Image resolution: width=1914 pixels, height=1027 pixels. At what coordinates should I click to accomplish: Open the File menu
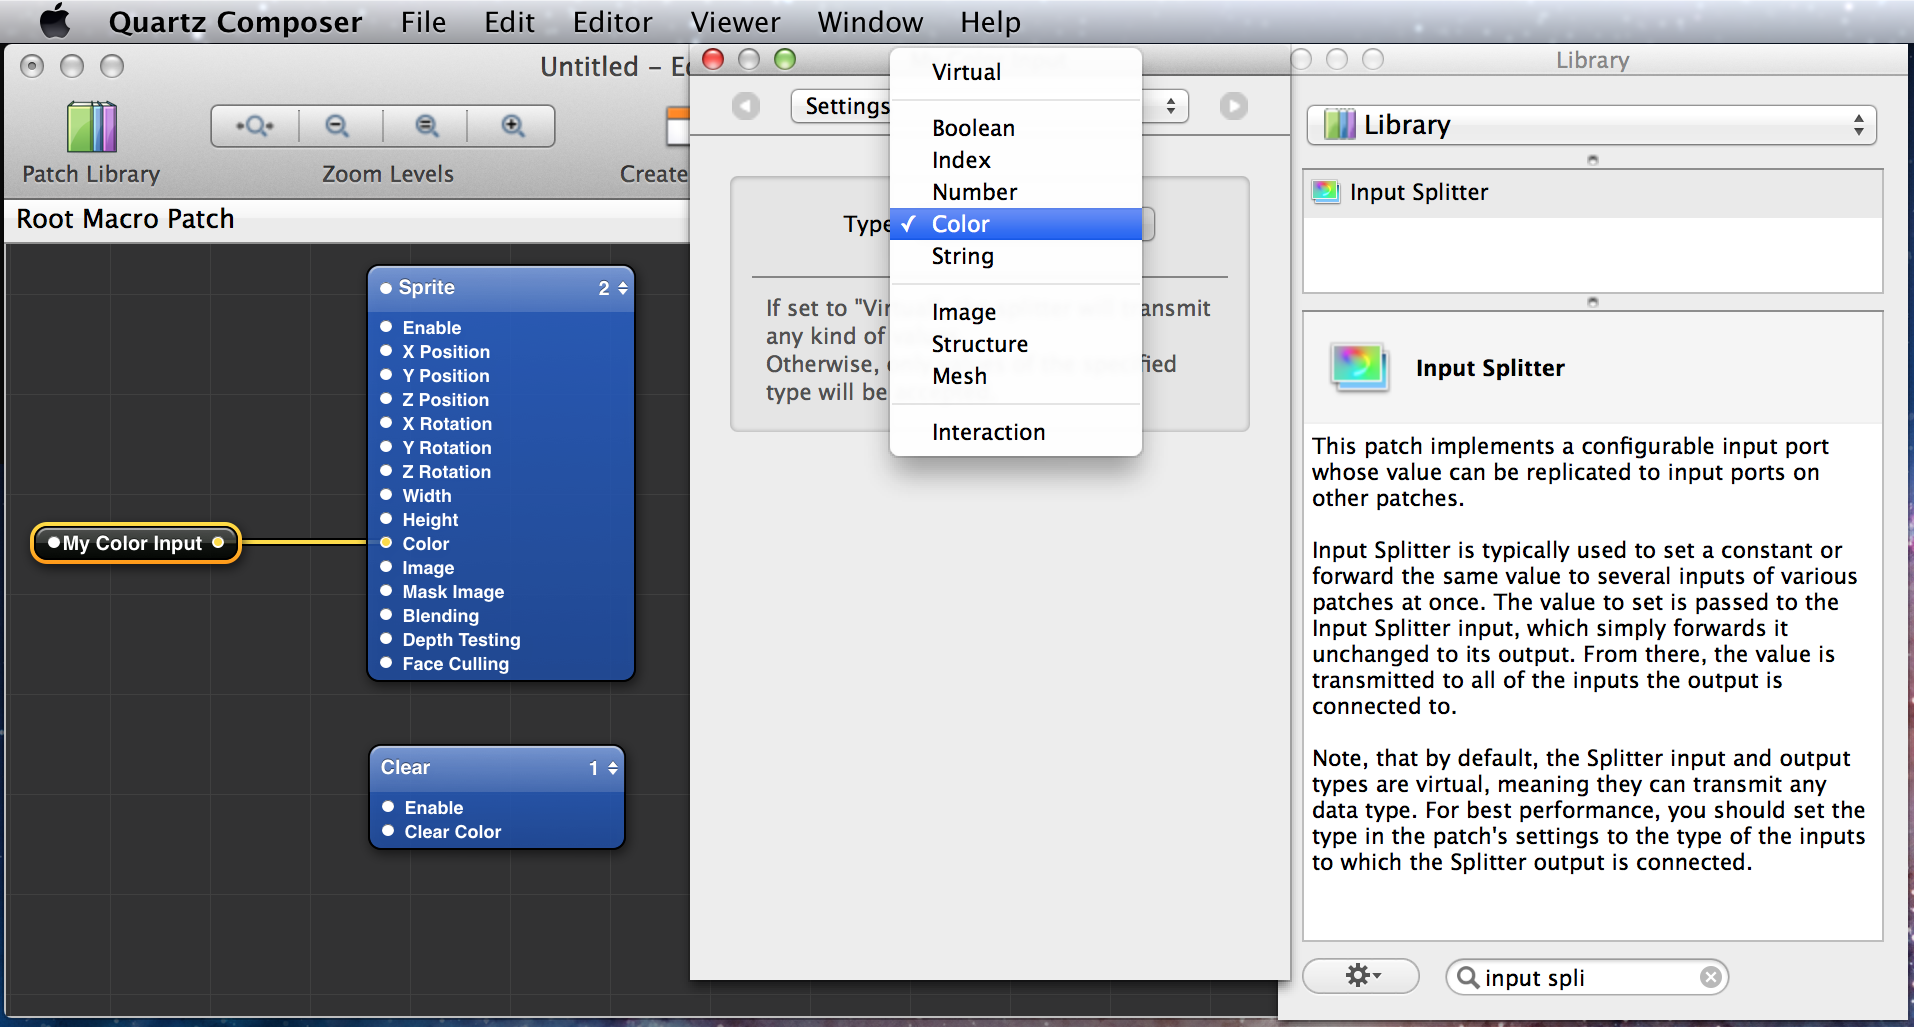pyautogui.click(x=423, y=21)
